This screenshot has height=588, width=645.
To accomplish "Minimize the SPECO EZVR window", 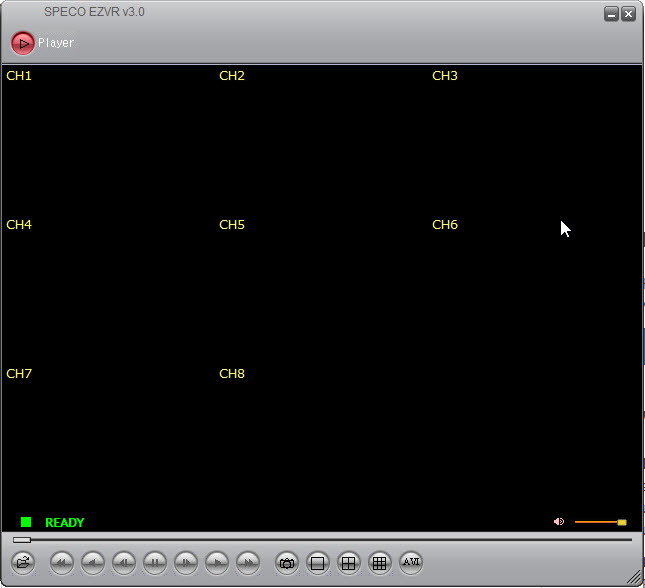I will click(611, 14).
